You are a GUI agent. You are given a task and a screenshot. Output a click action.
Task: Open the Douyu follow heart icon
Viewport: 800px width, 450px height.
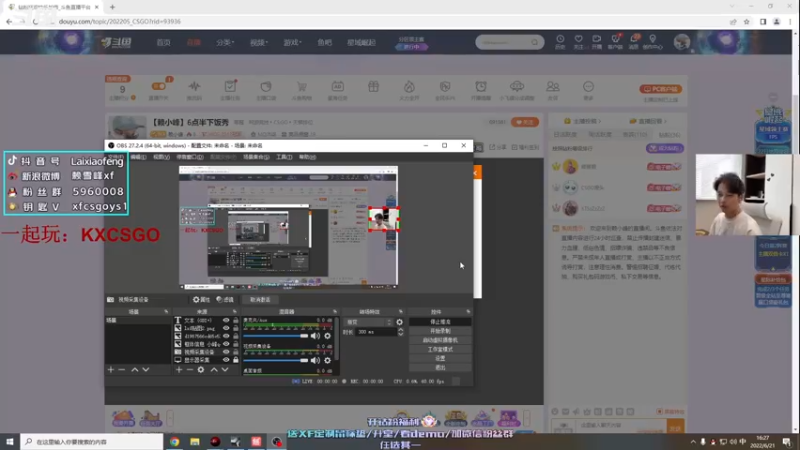578,41
